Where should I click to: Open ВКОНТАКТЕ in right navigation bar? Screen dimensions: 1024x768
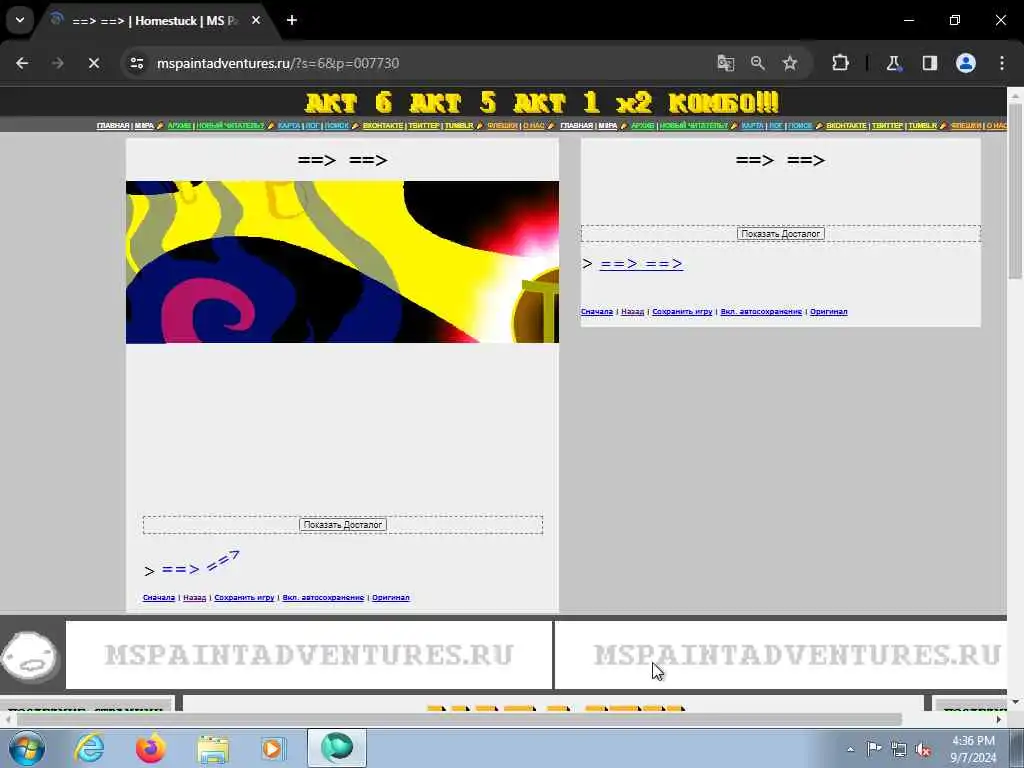846,125
